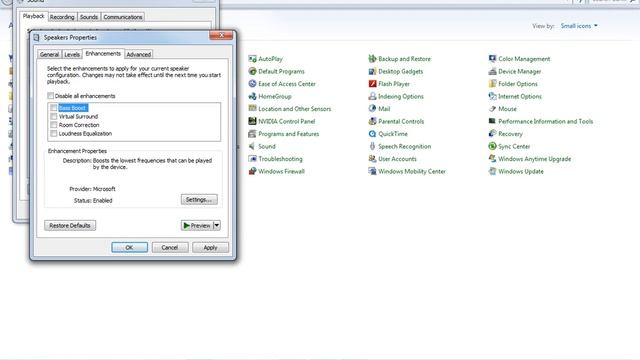Play the enhancement Preview
Viewport: 640px width, 360px height.
(x=197, y=225)
